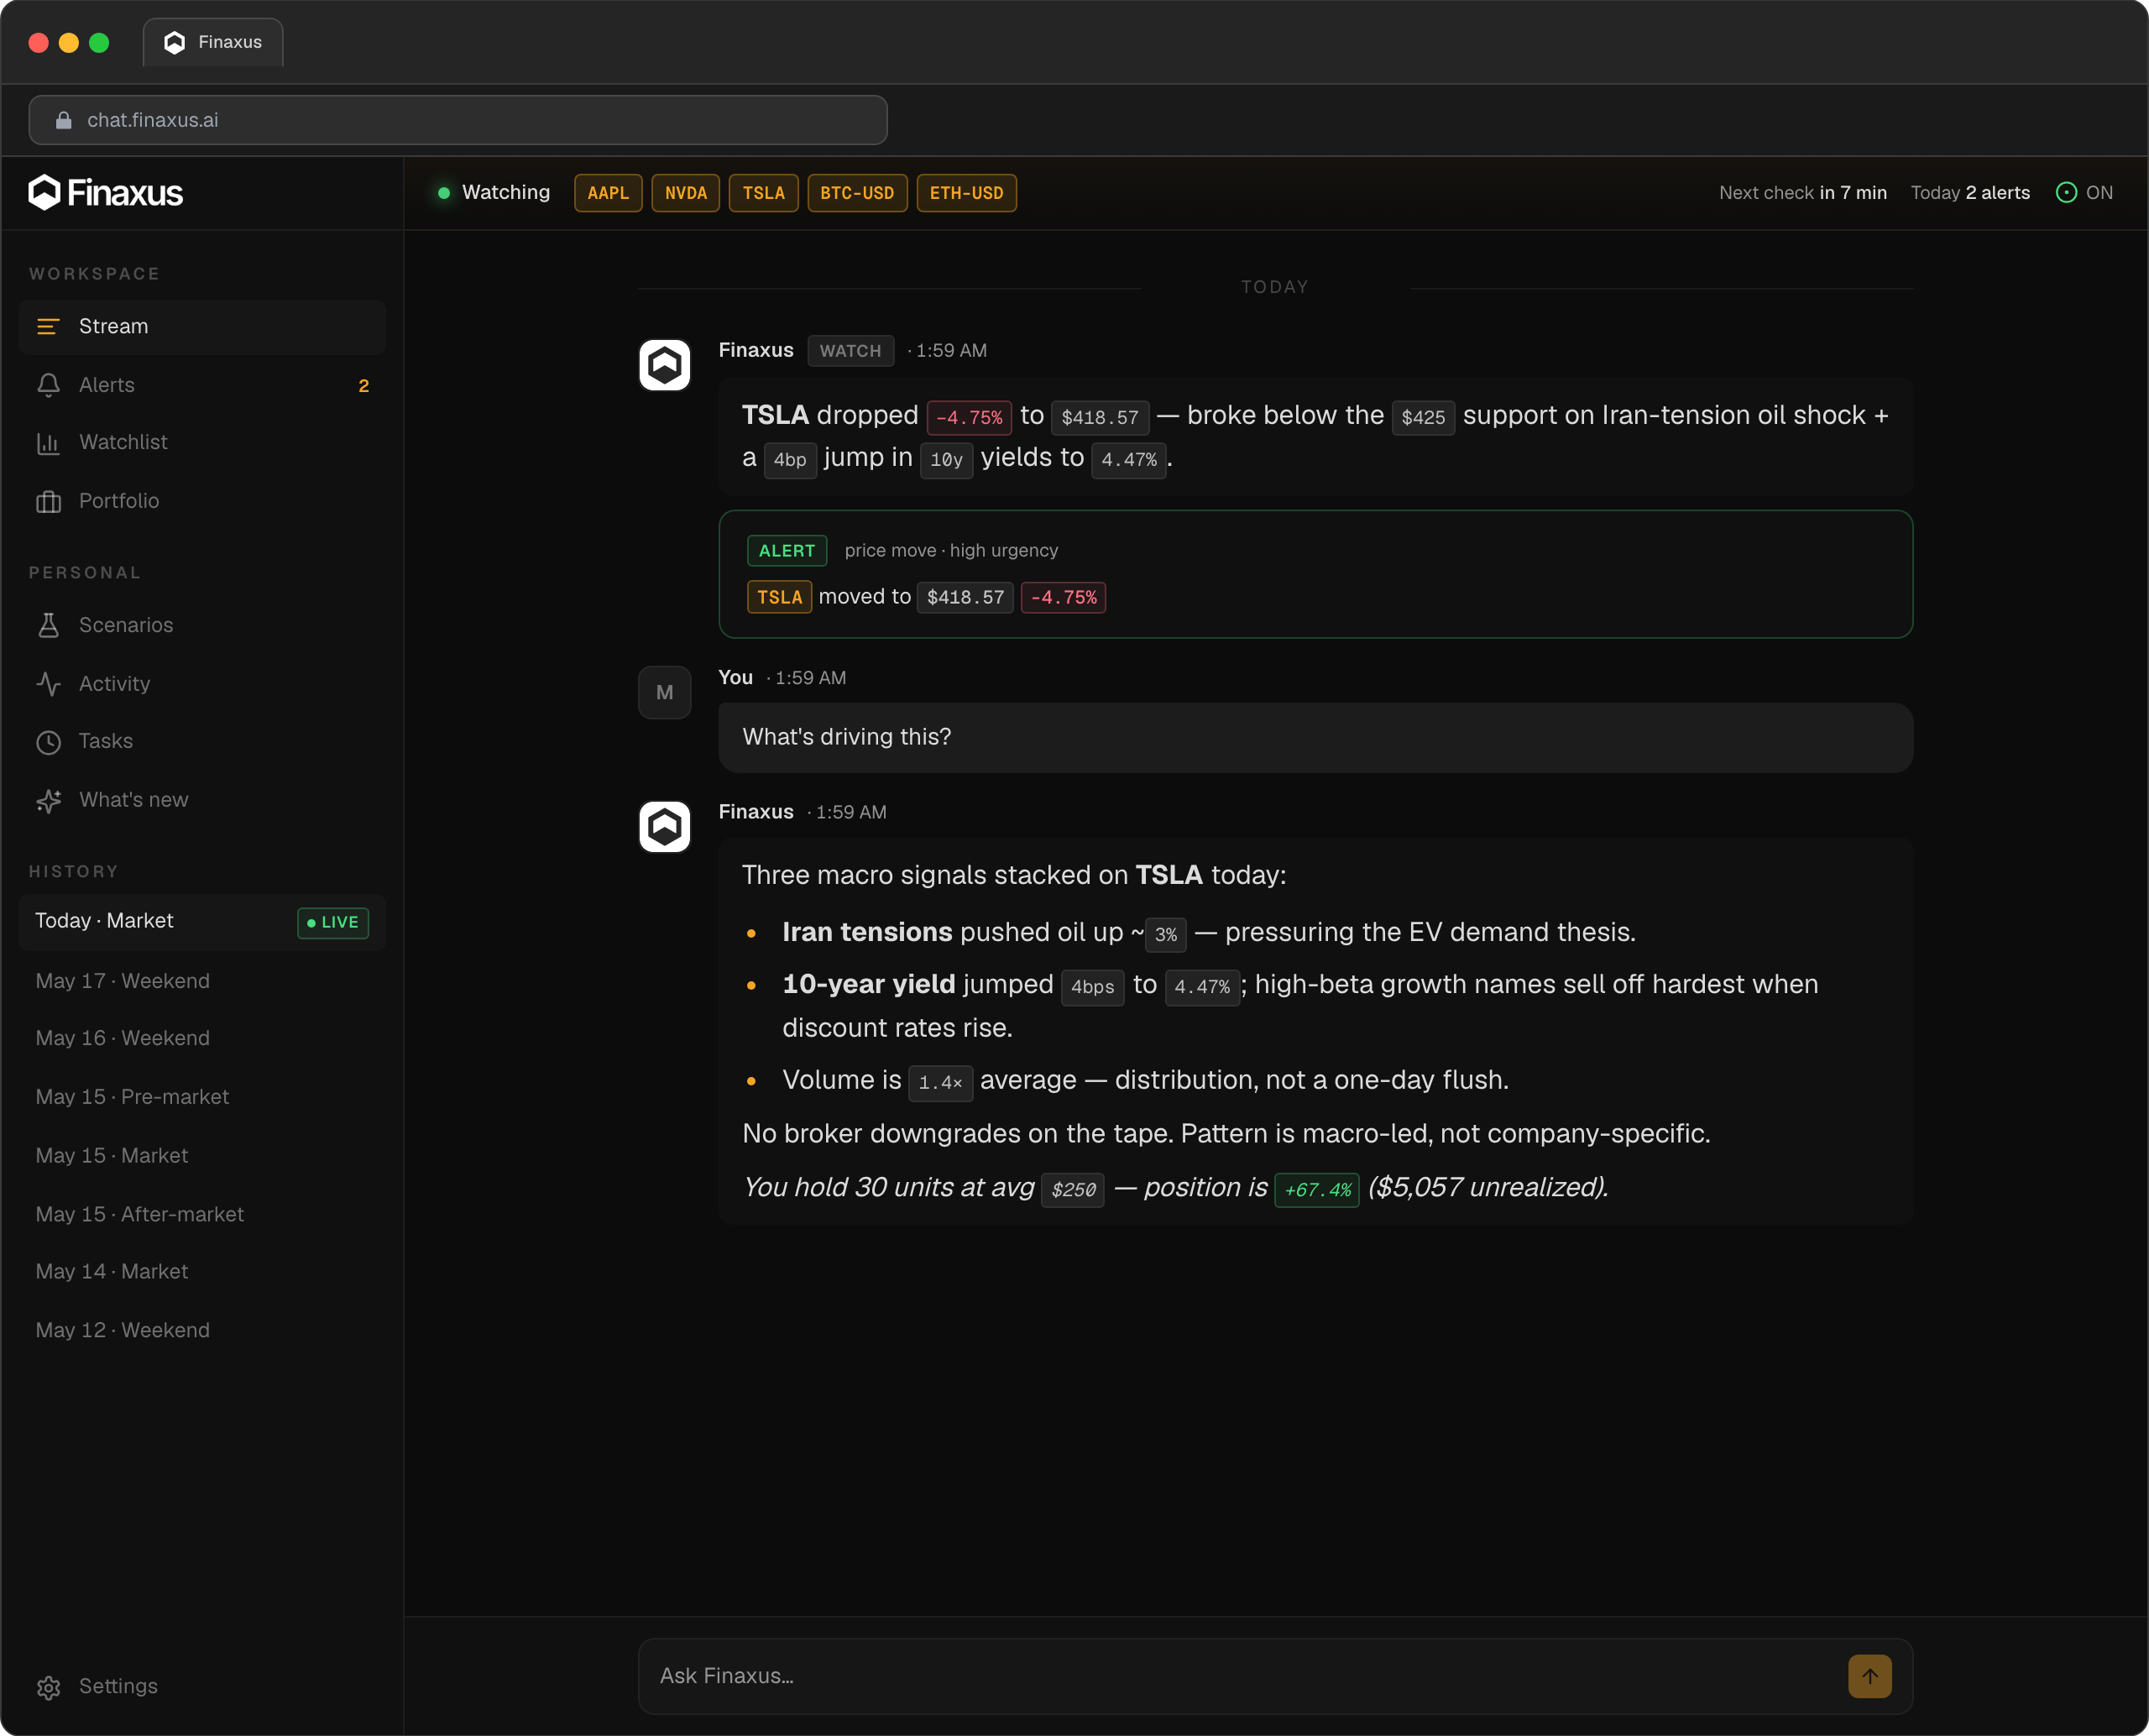
Task: Click the LIVE badge
Action: pos(333,922)
